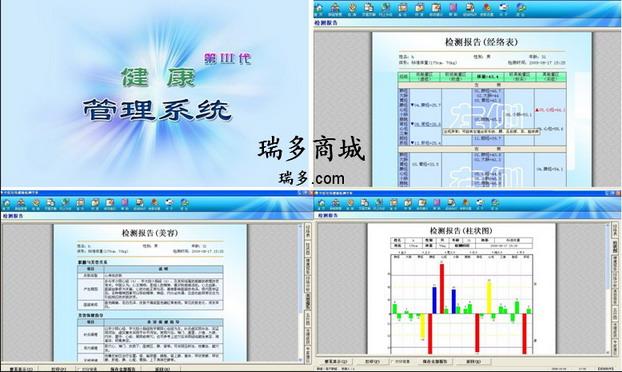Click the two-people icon in bar chart window toolbar
The width and height of the screenshot is (622, 372).
tap(336, 203)
